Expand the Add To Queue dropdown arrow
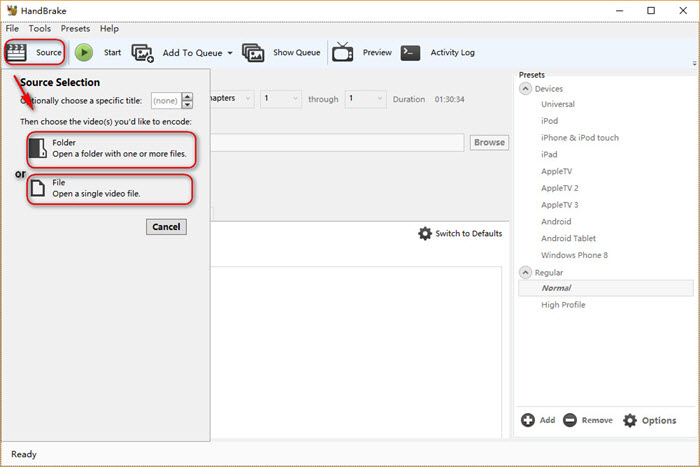The height and width of the screenshot is (467, 700). coord(230,53)
